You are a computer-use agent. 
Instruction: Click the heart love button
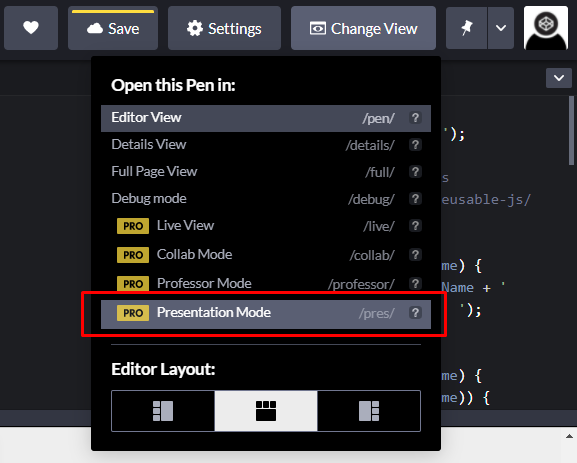coord(31,28)
